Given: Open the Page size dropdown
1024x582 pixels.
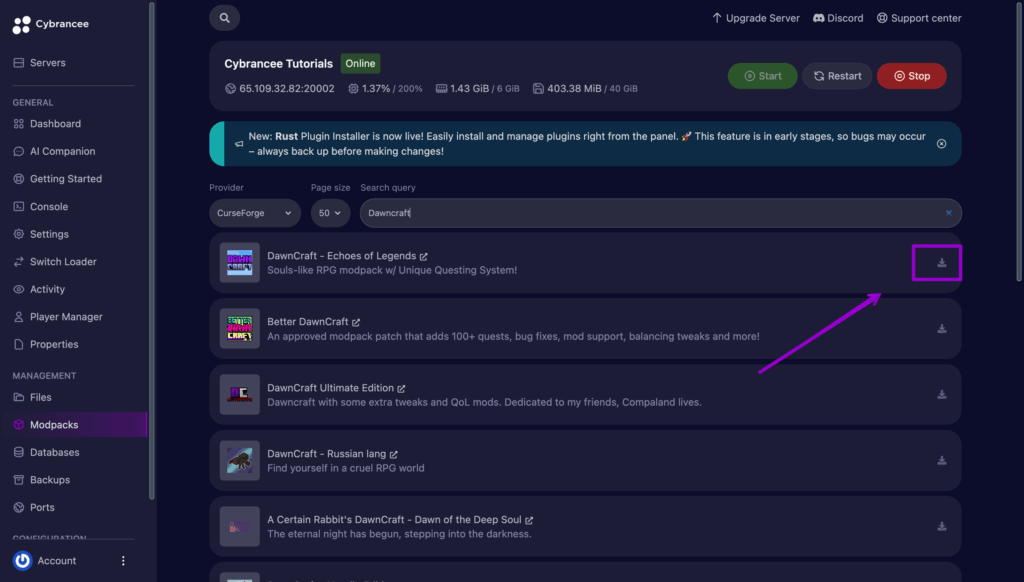Looking at the screenshot, I should click(330, 213).
